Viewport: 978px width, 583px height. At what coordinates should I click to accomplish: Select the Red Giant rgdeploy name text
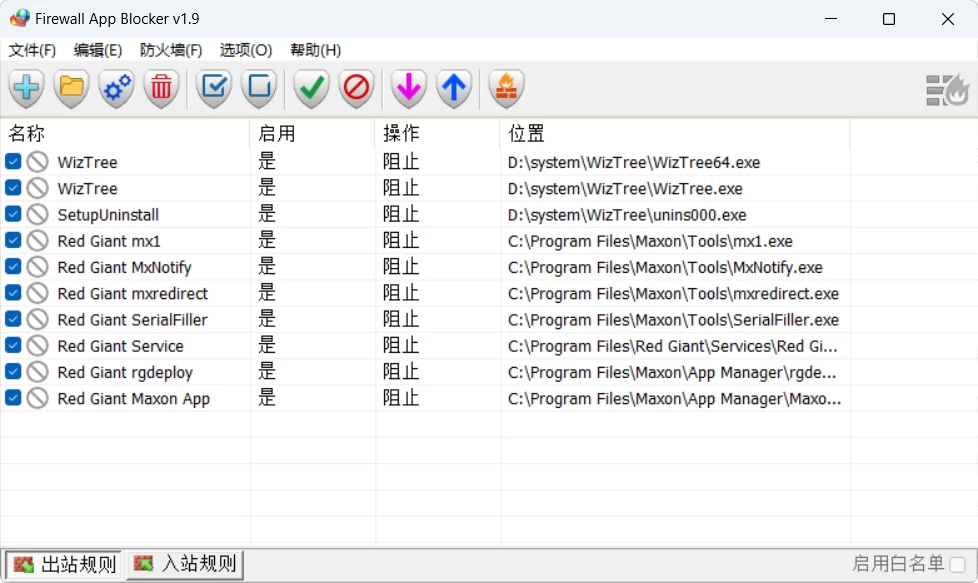(x=125, y=372)
